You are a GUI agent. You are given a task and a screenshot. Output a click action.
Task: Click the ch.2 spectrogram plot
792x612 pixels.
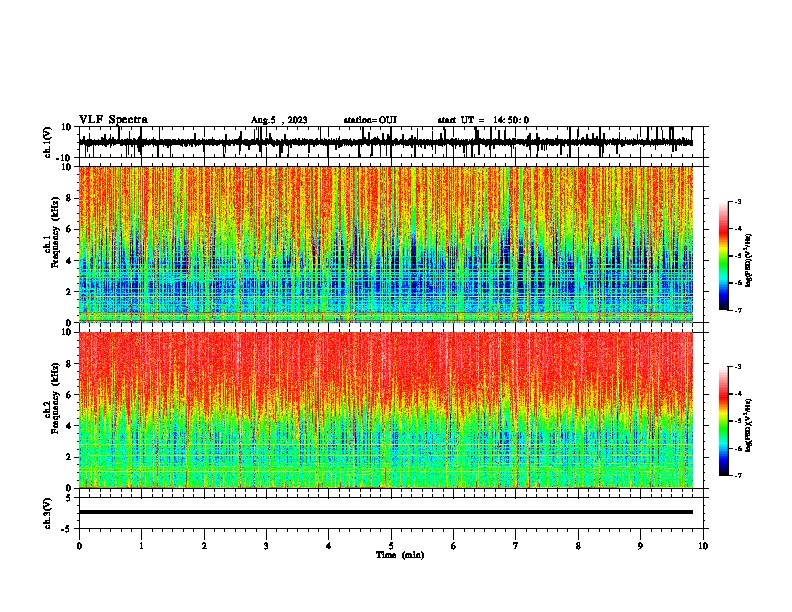point(386,410)
